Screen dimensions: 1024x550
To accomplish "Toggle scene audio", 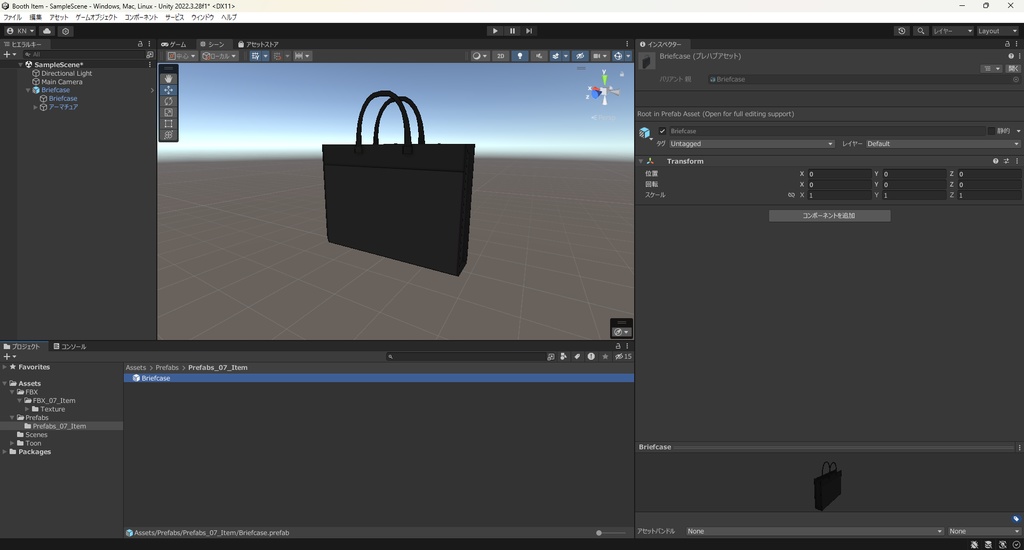I will 539,56.
